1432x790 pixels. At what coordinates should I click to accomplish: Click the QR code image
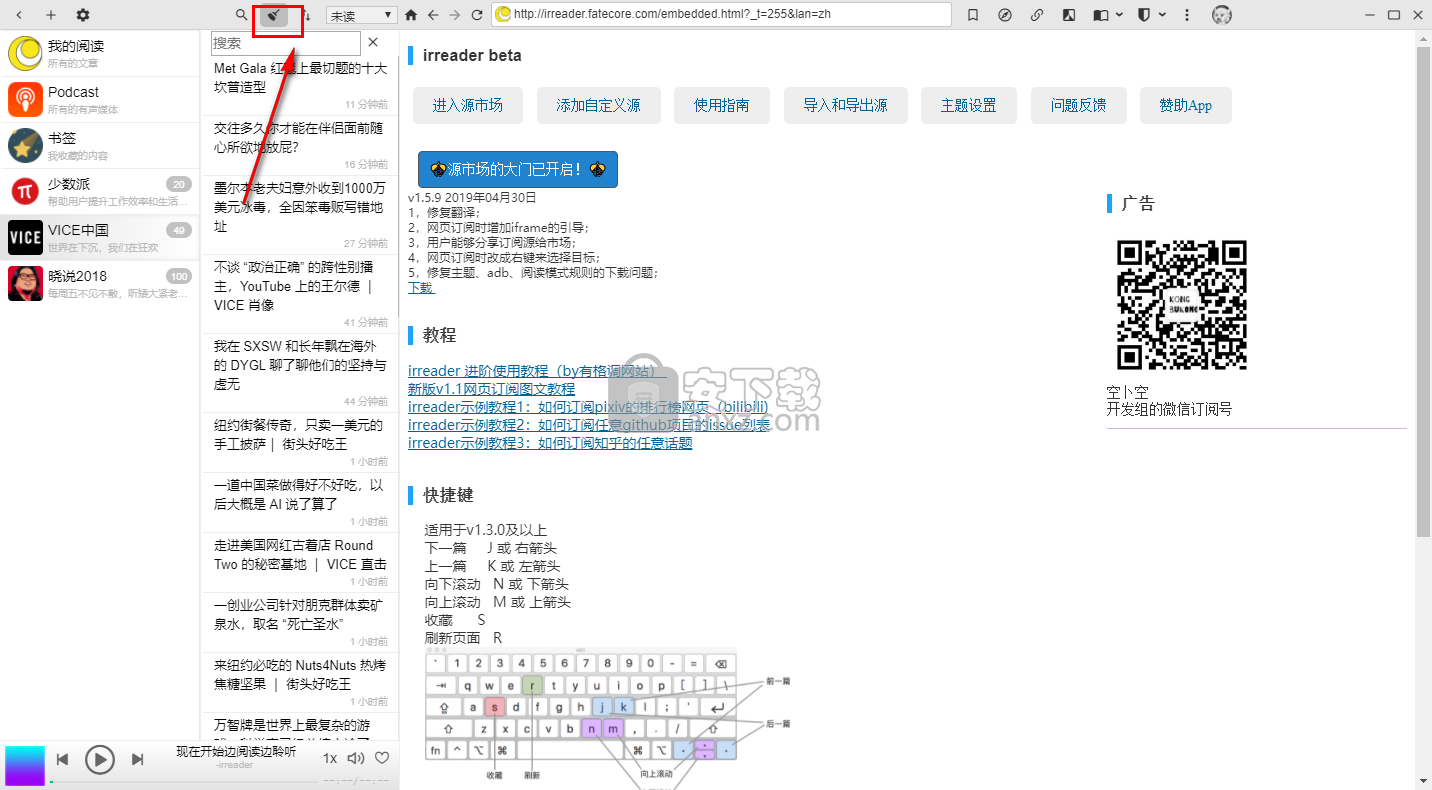point(1181,305)
